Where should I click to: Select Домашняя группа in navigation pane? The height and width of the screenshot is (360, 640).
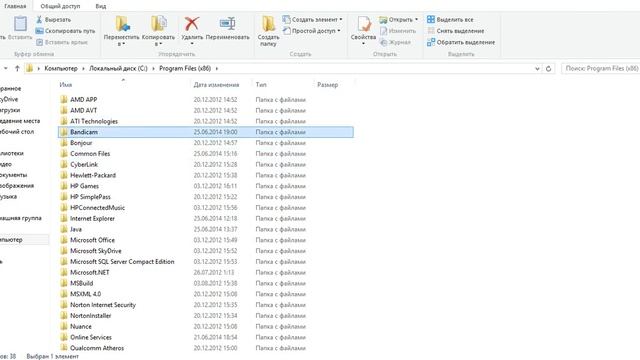tap(20, 218)
